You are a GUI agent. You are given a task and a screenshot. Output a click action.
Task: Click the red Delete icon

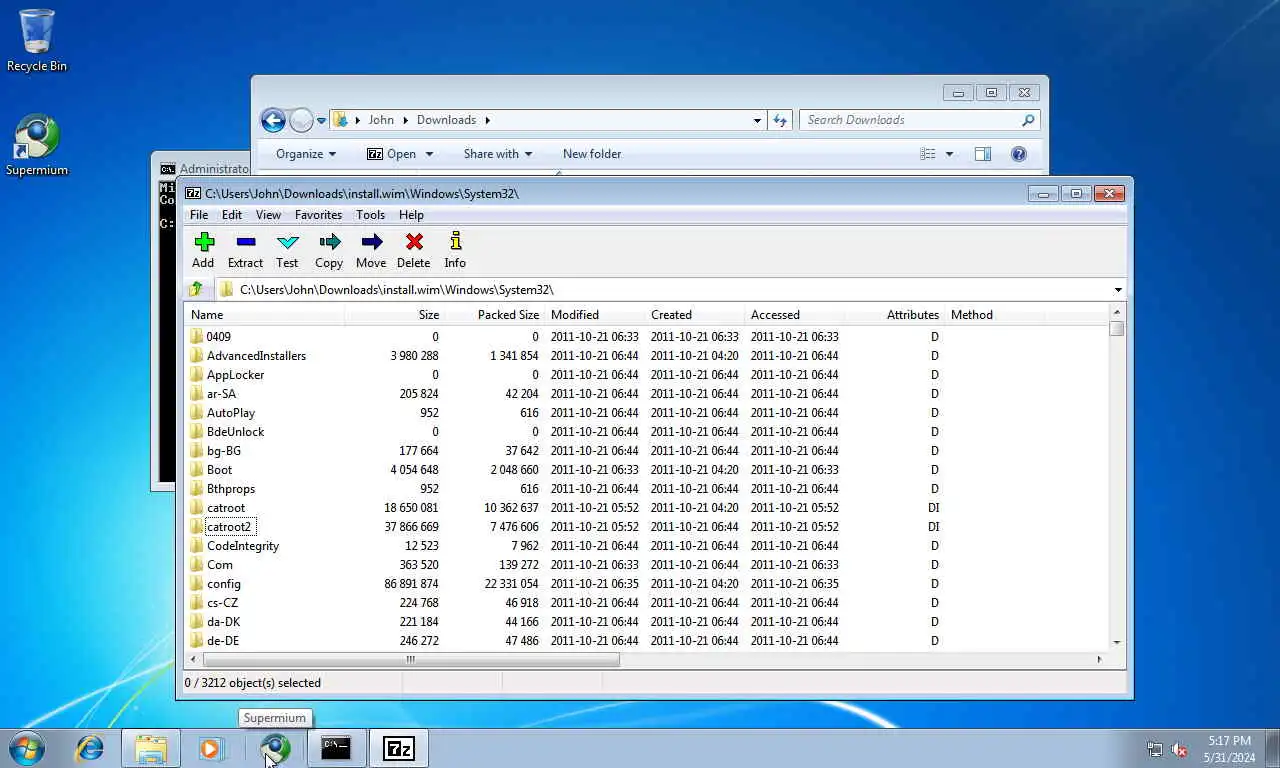413,242
